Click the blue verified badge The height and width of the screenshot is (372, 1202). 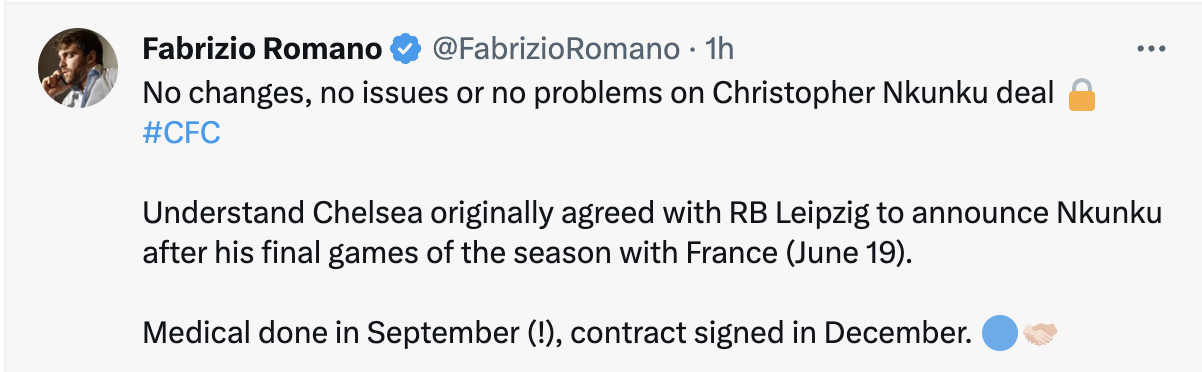click(x=404, y=48)
